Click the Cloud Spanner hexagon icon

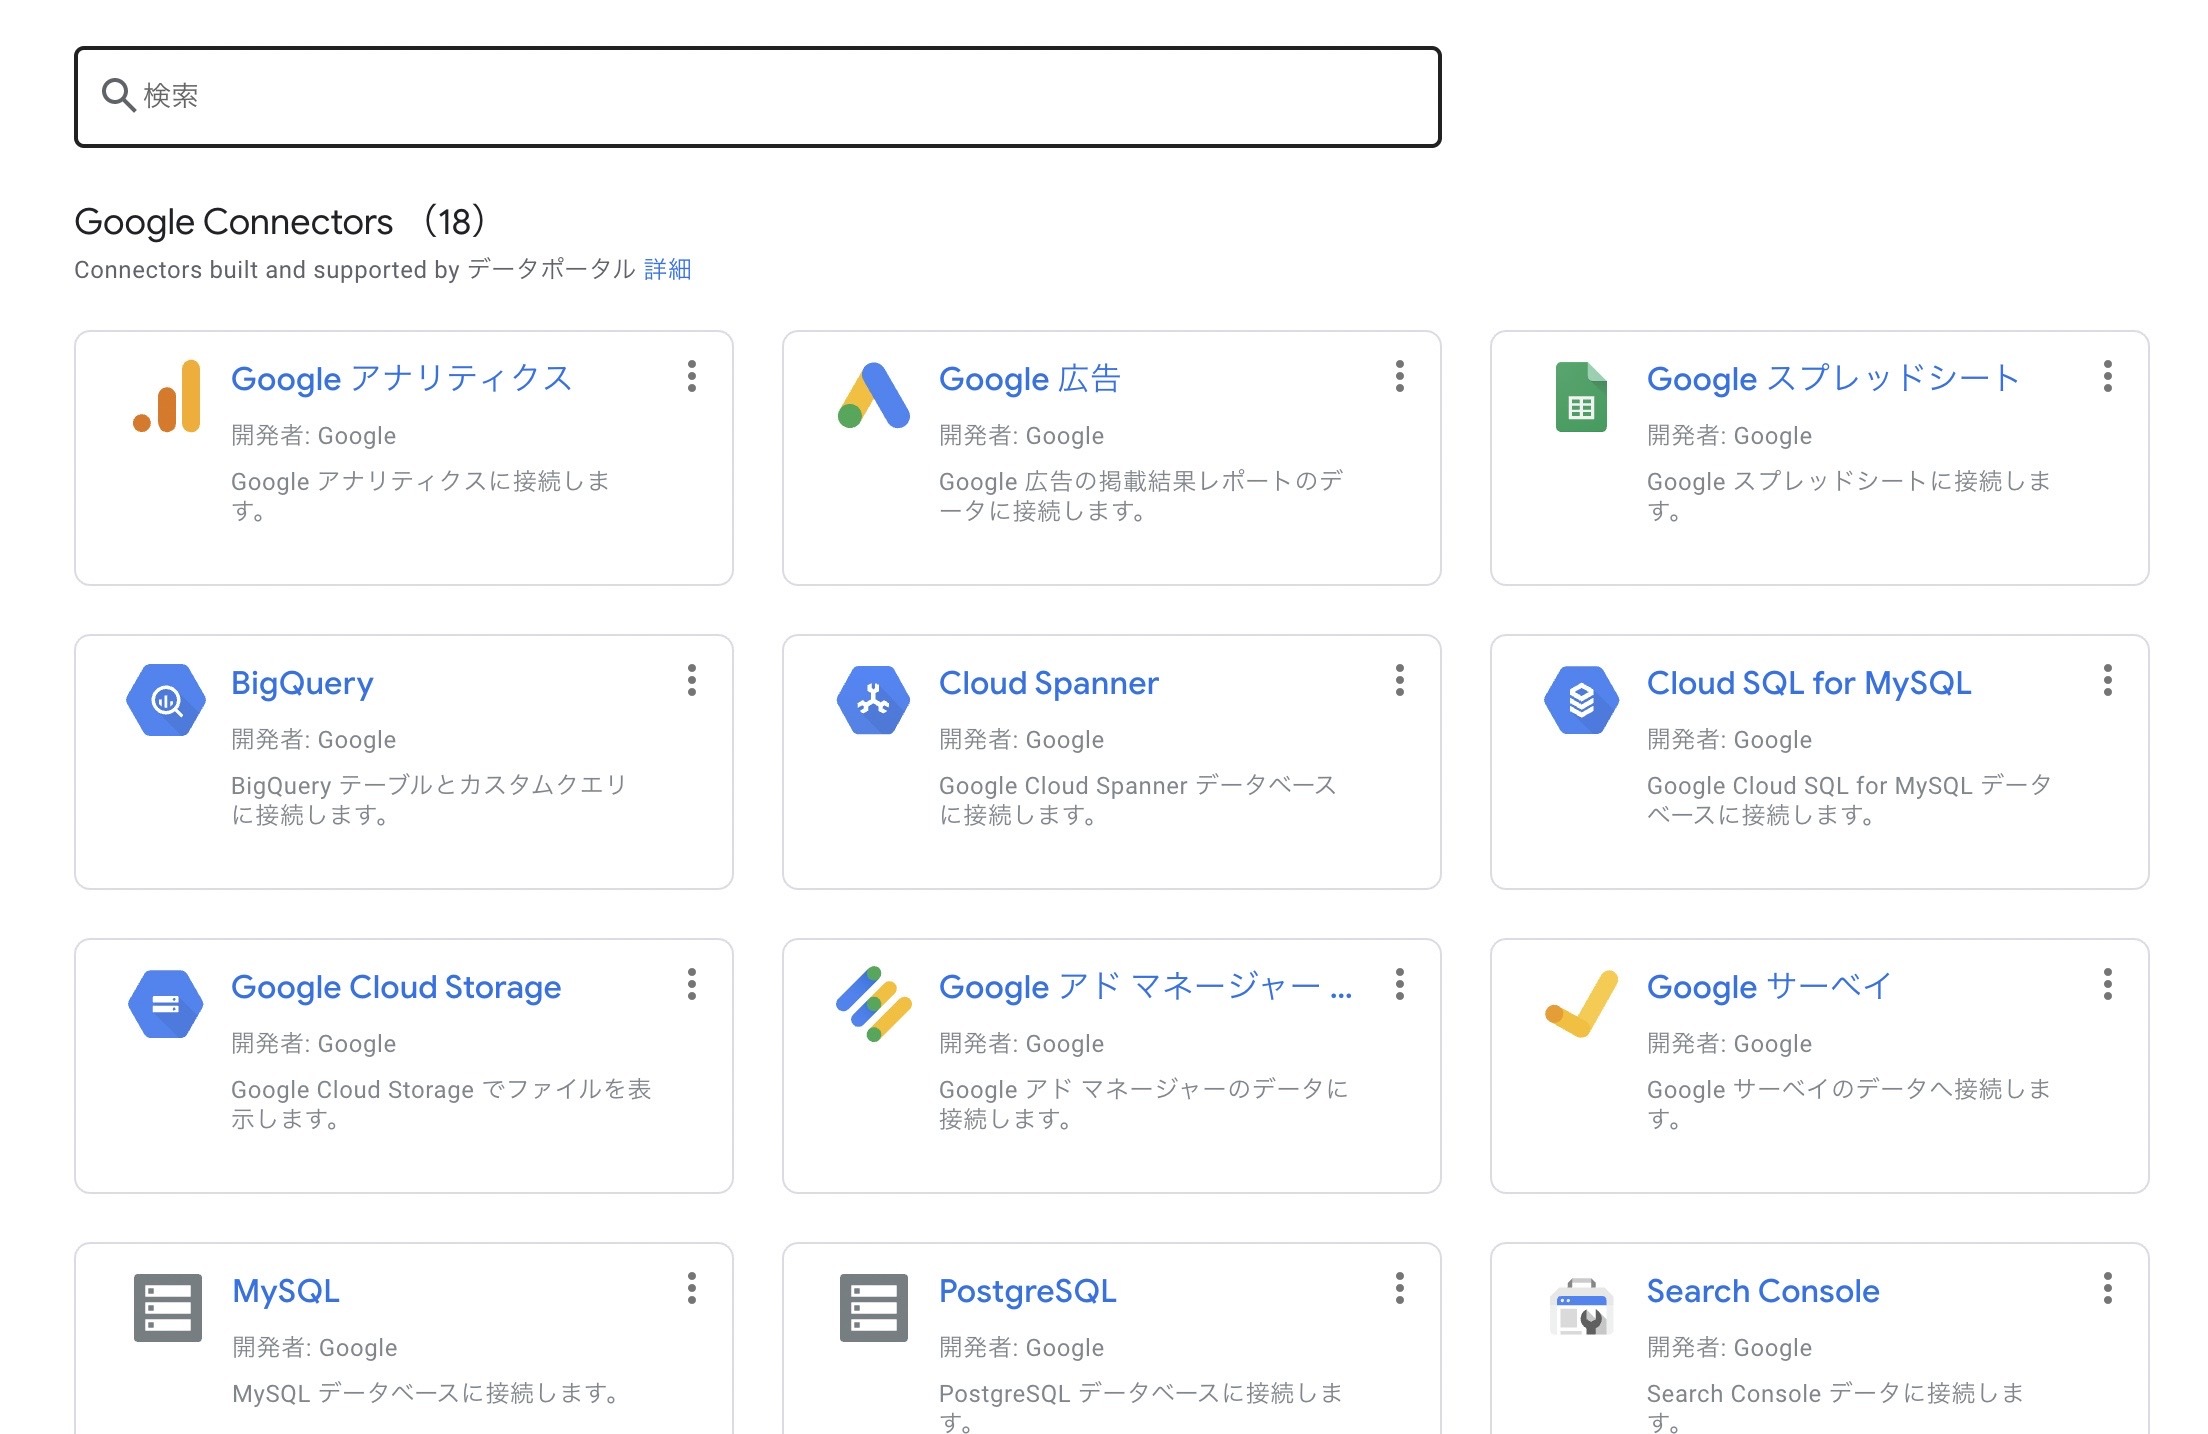(x=873, y=700)
